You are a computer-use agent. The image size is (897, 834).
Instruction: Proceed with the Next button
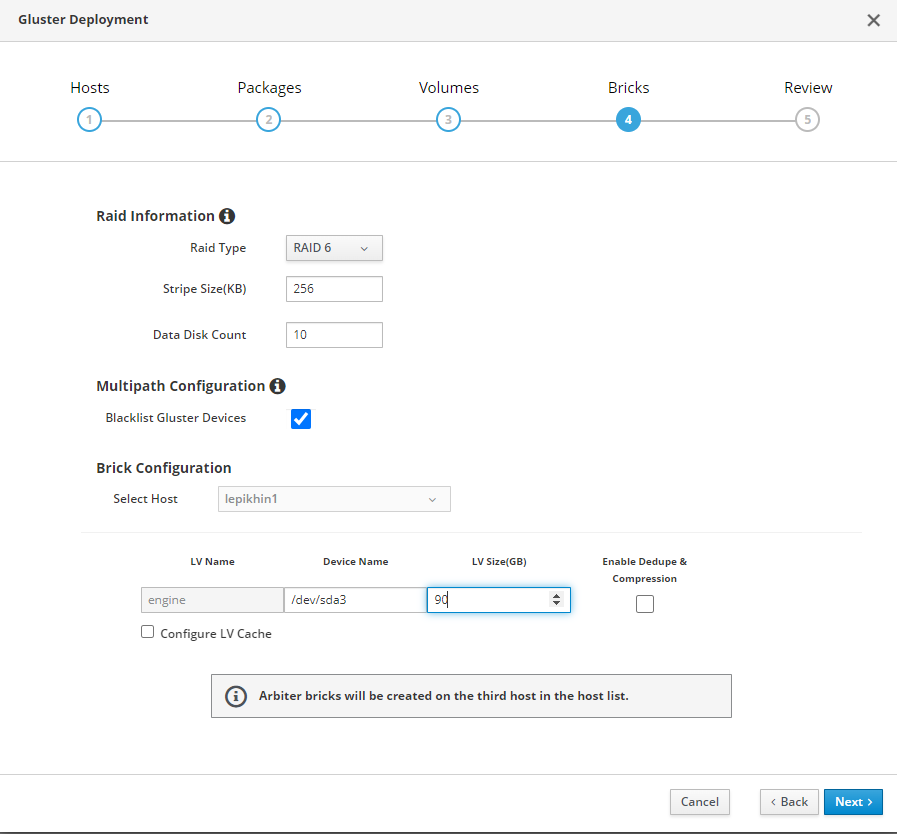[853, 802]
